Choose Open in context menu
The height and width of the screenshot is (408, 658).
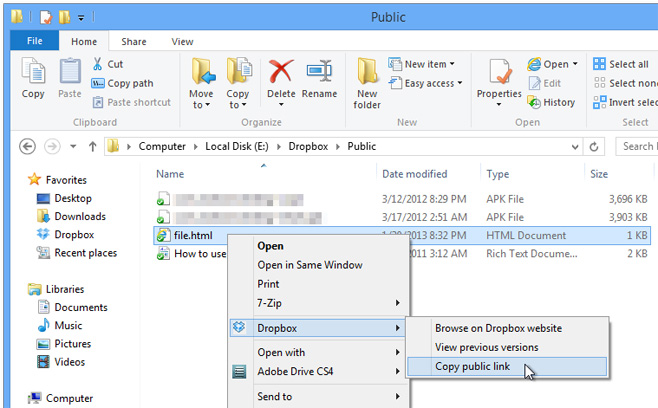pos(270,246)
